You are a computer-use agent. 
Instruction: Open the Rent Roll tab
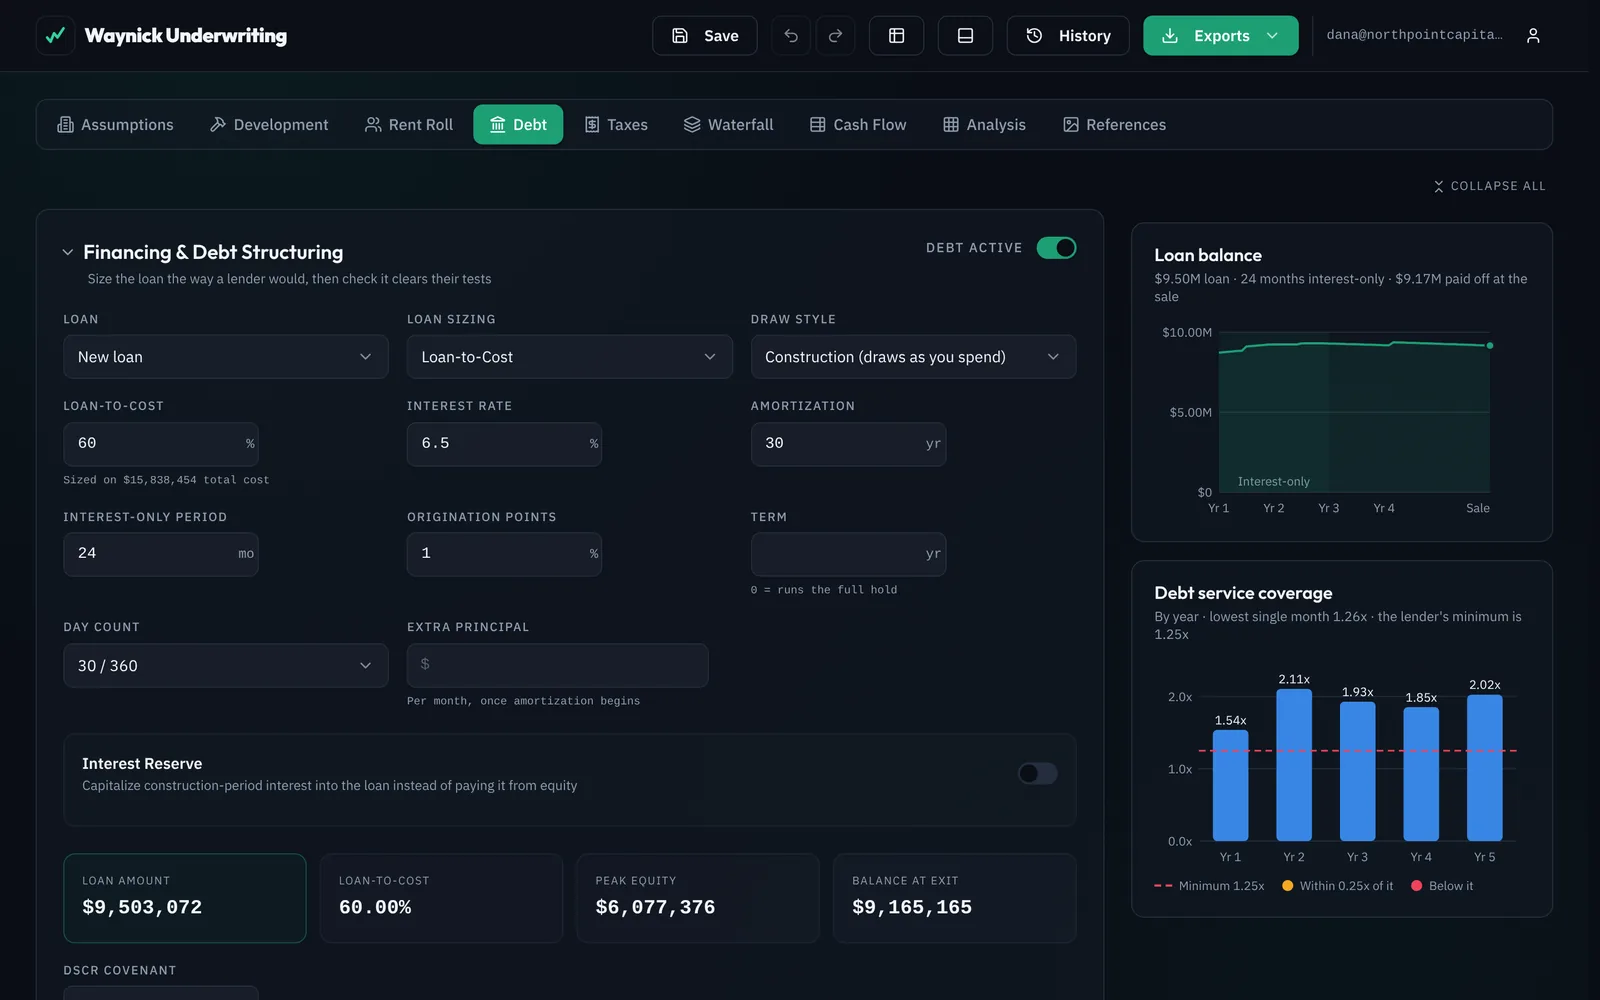click(409, 125)
